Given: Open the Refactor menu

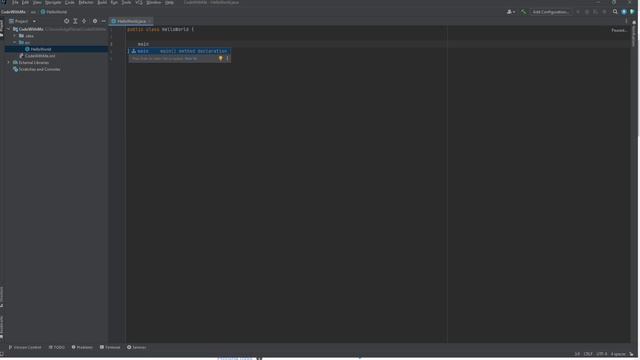Looking at the screenshot, I should pyautogui.click(x=86, y=2).
